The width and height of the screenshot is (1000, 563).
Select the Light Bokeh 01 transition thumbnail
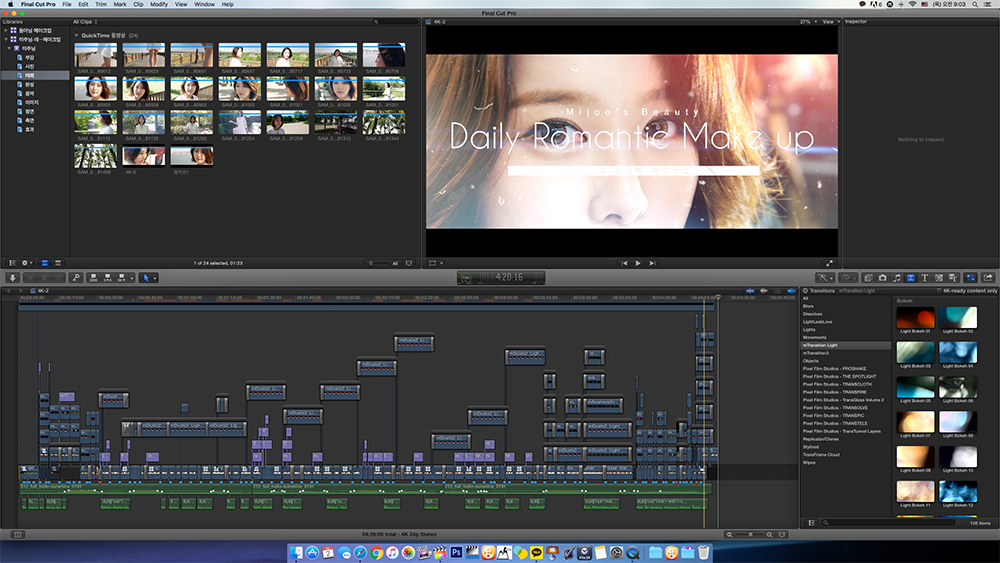click(x=915, y=318)
